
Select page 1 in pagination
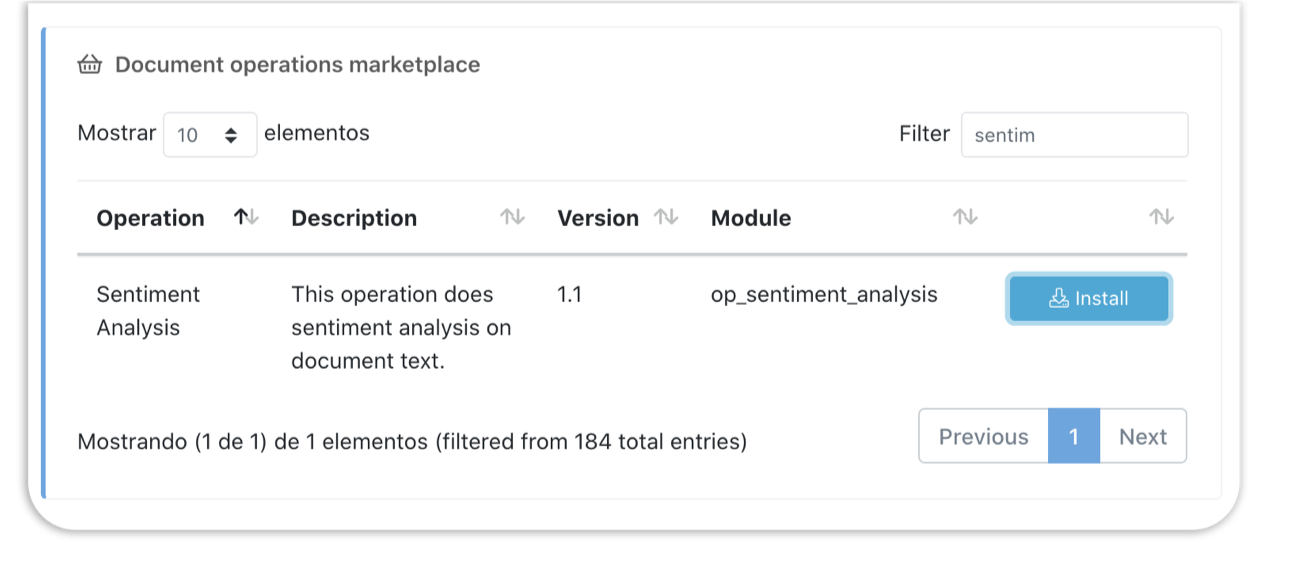(1074, 436)
